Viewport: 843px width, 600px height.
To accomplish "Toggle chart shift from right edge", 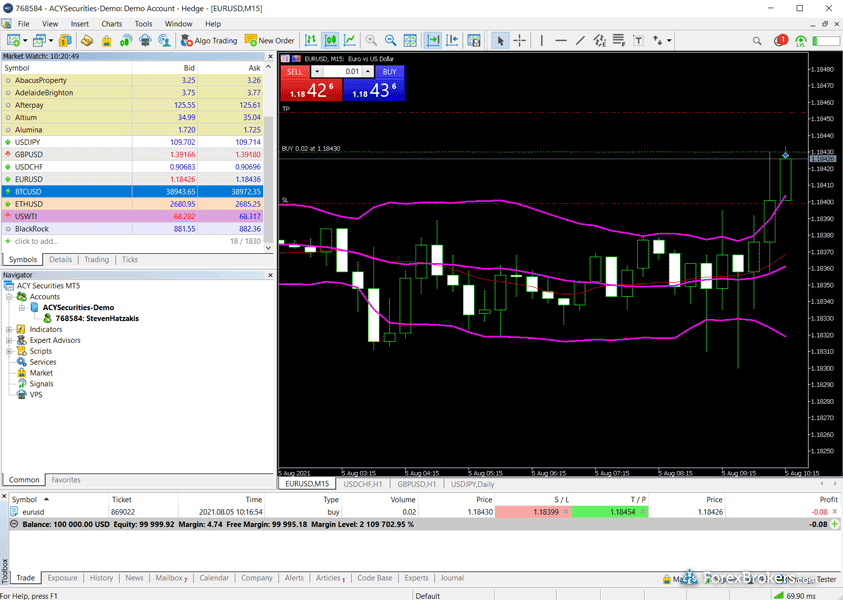I will click(x=452, y=40).
